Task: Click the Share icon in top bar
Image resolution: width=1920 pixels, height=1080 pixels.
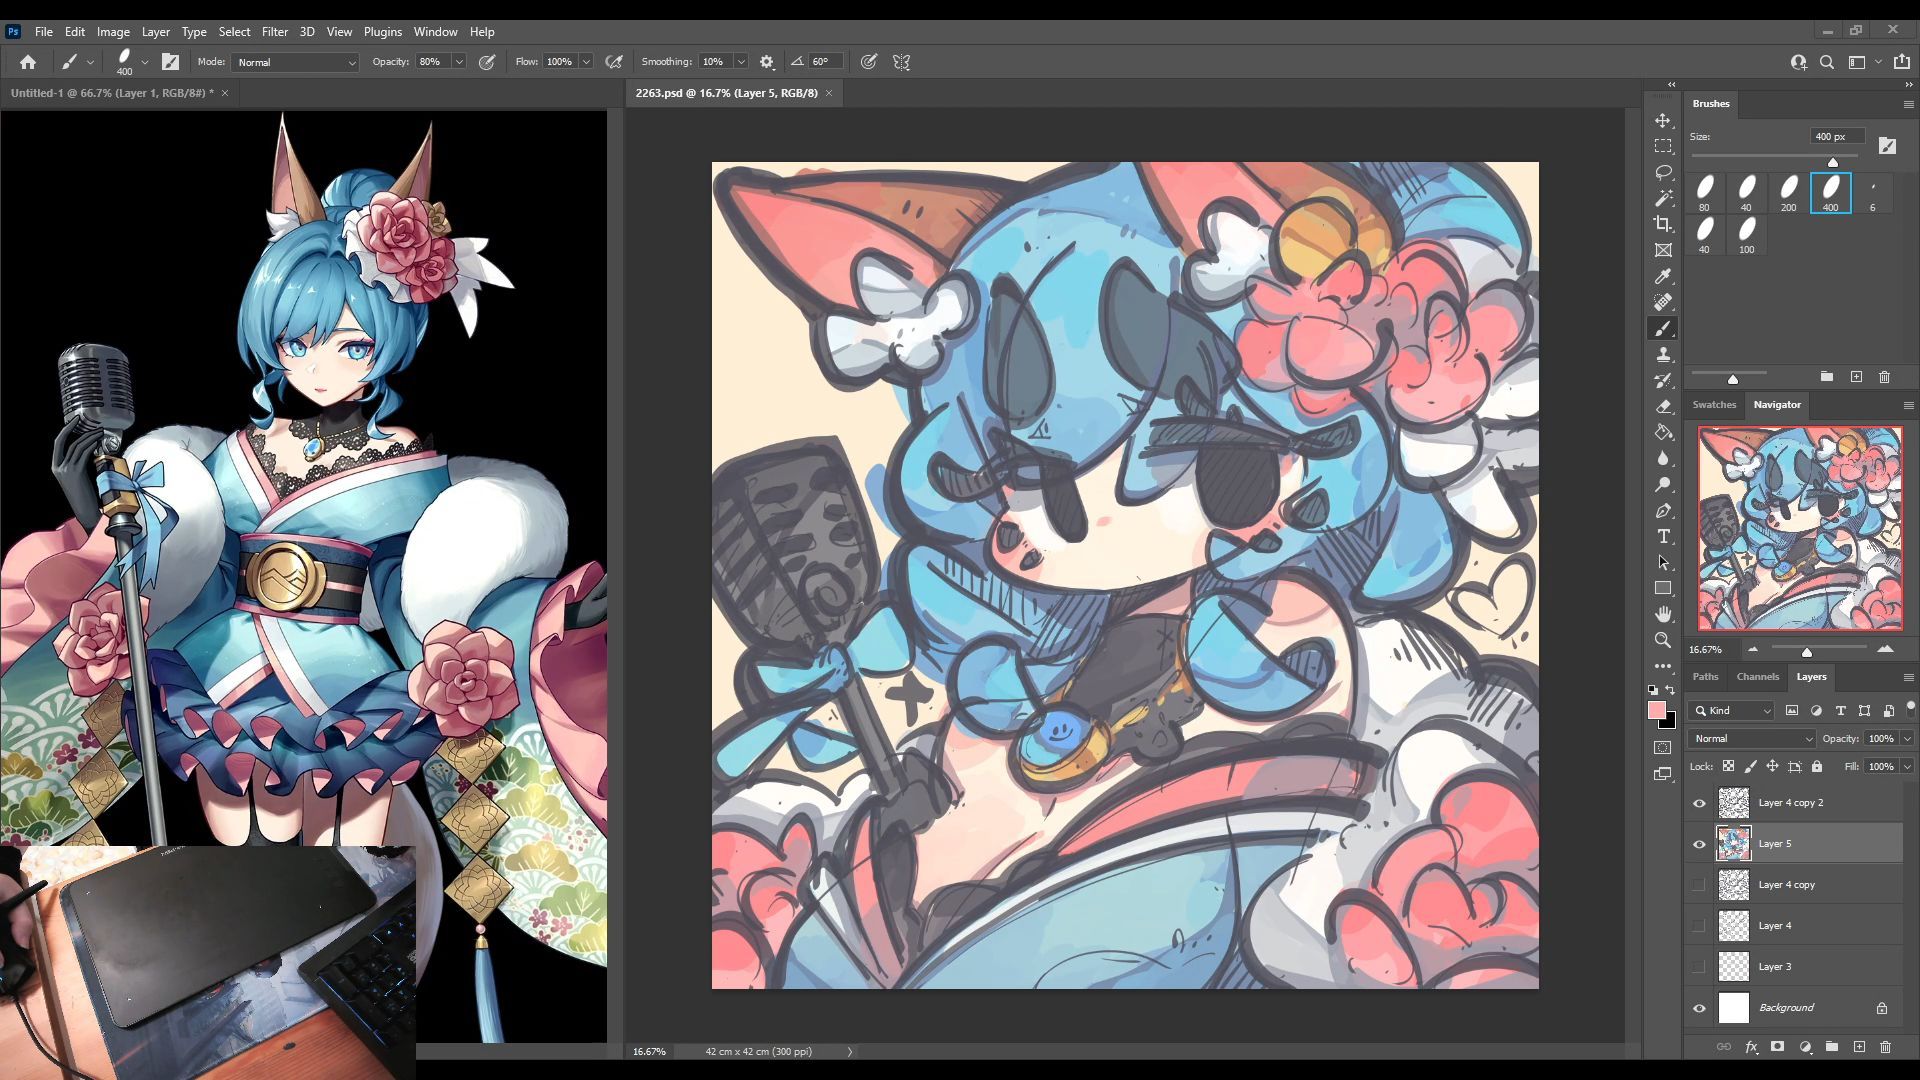Action: 1901,62
